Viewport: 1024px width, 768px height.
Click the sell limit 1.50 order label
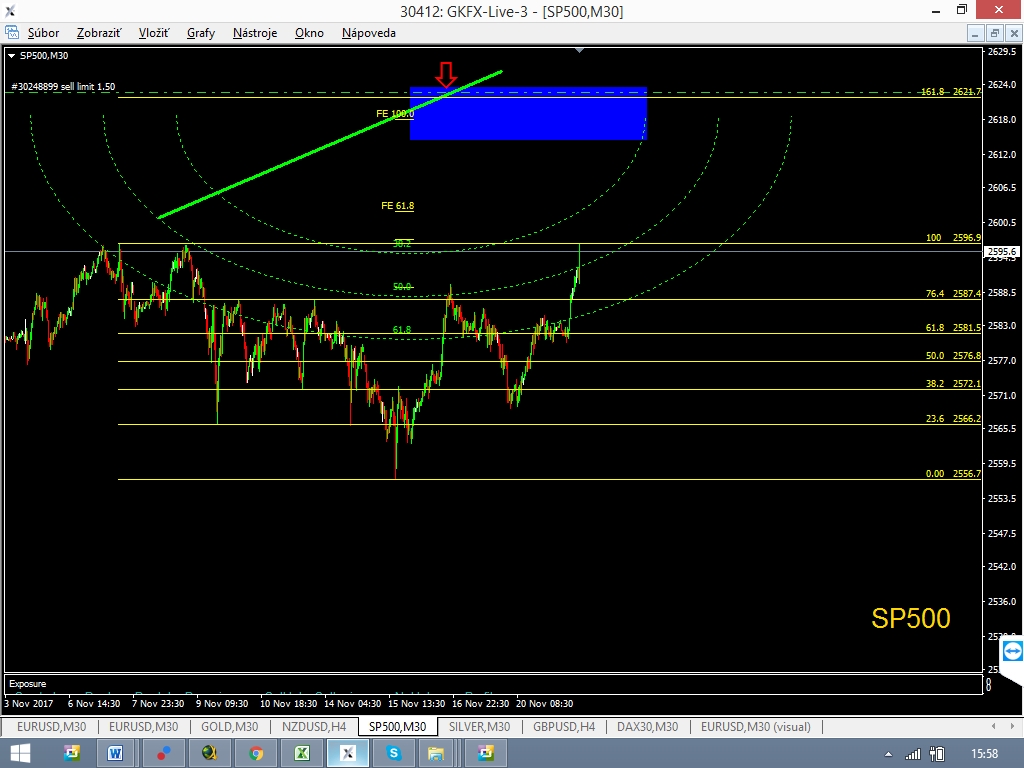(63, 87)
